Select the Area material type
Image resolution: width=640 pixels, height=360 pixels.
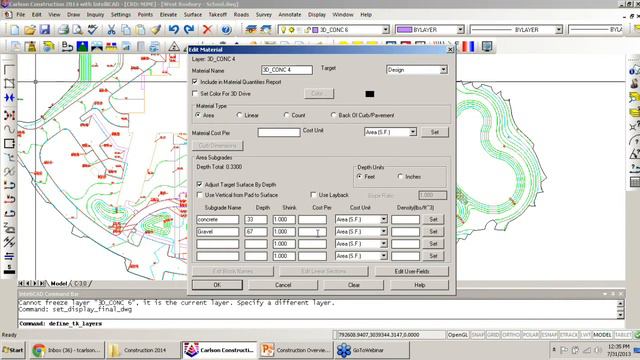click(198, 116)
